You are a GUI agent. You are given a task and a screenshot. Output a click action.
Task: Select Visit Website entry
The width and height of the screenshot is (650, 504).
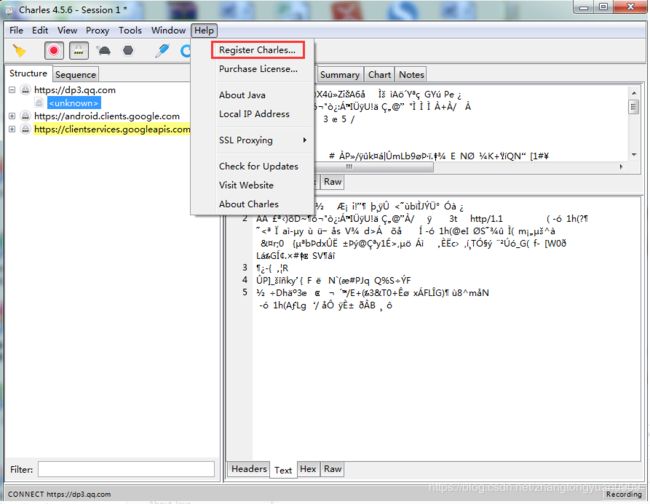246,185
